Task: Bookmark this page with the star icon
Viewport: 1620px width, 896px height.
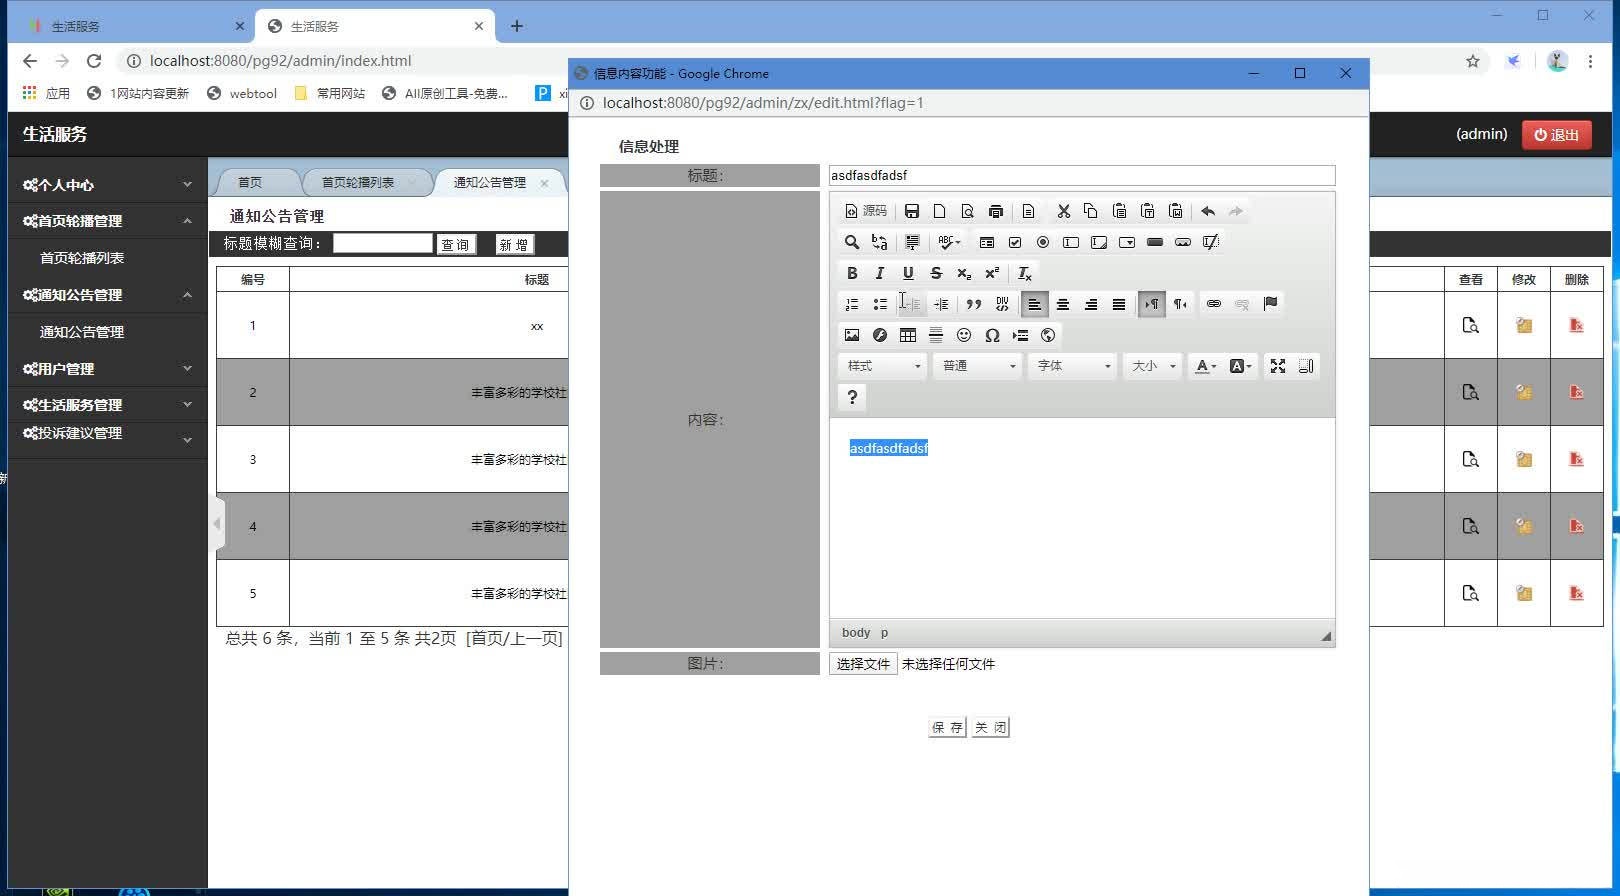Action: (1473, 61)
